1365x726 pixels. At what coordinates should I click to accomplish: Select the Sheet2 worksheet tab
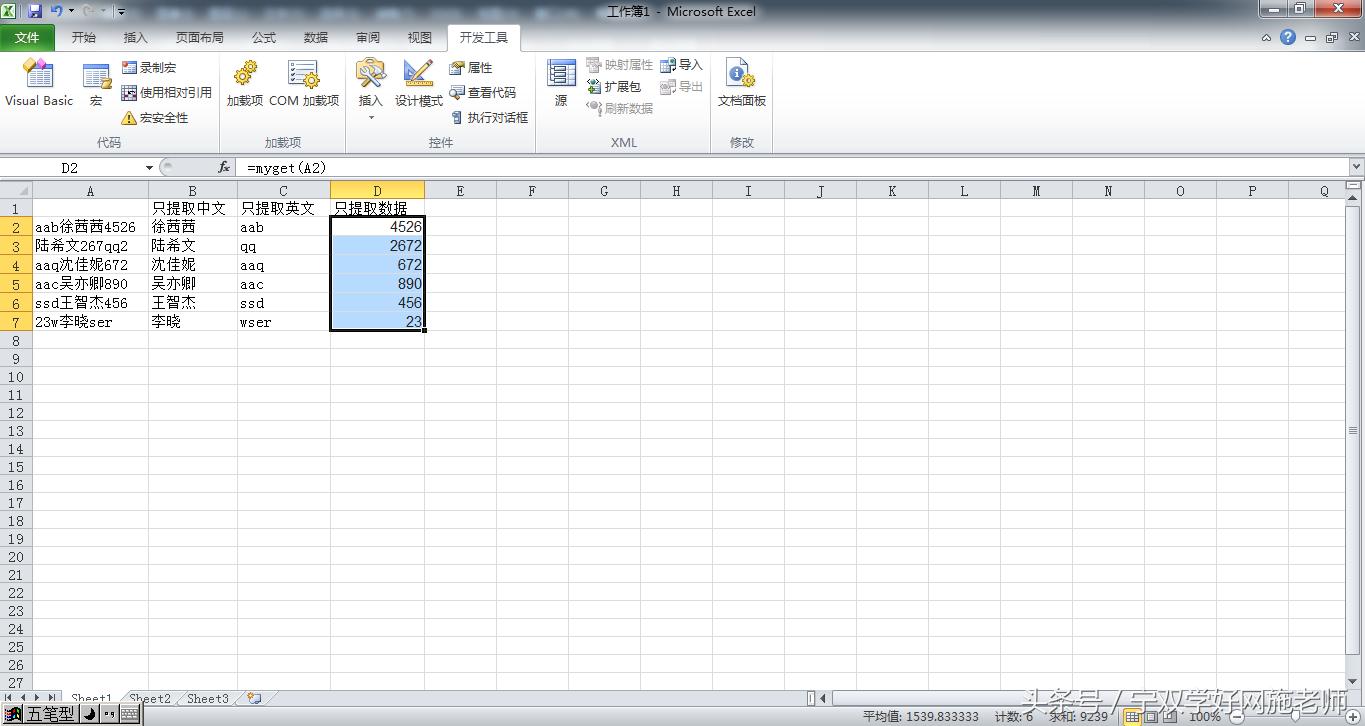click(x=150, y=699)
